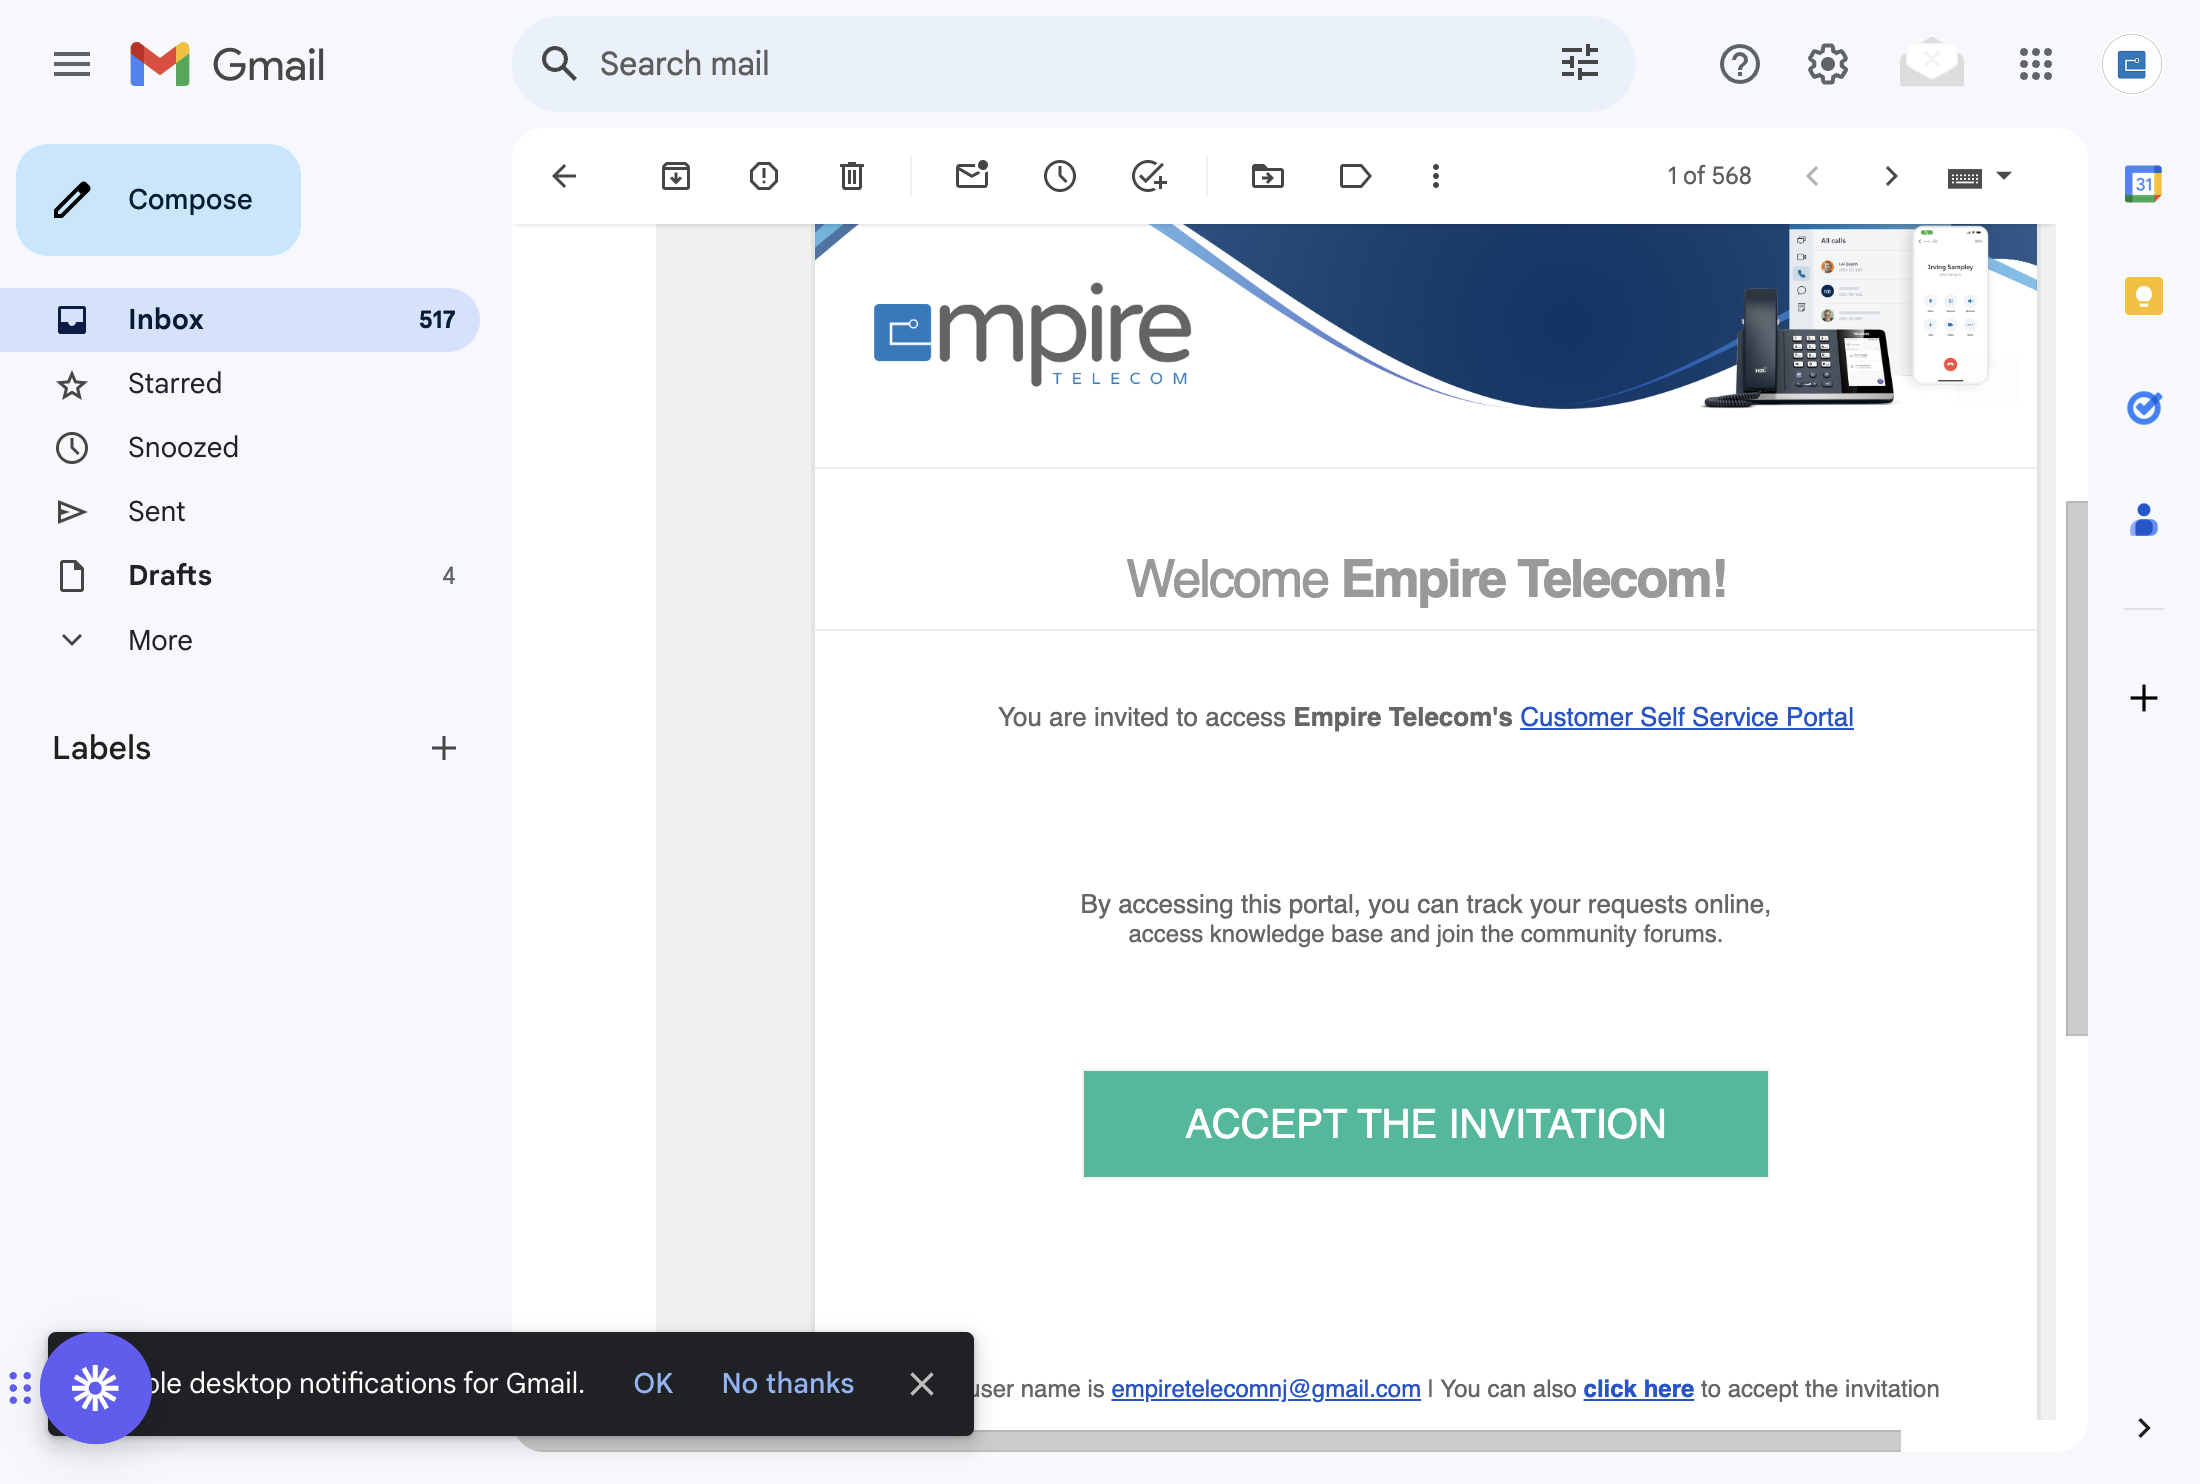
Task: Go to the next email
Action: pos(1891,176)
